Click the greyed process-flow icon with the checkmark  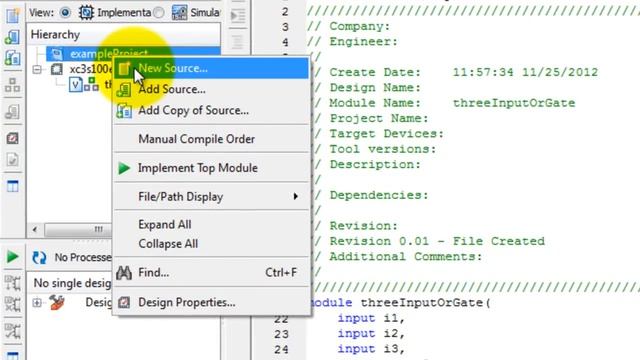pyautogui.click(x=12, y=331)
